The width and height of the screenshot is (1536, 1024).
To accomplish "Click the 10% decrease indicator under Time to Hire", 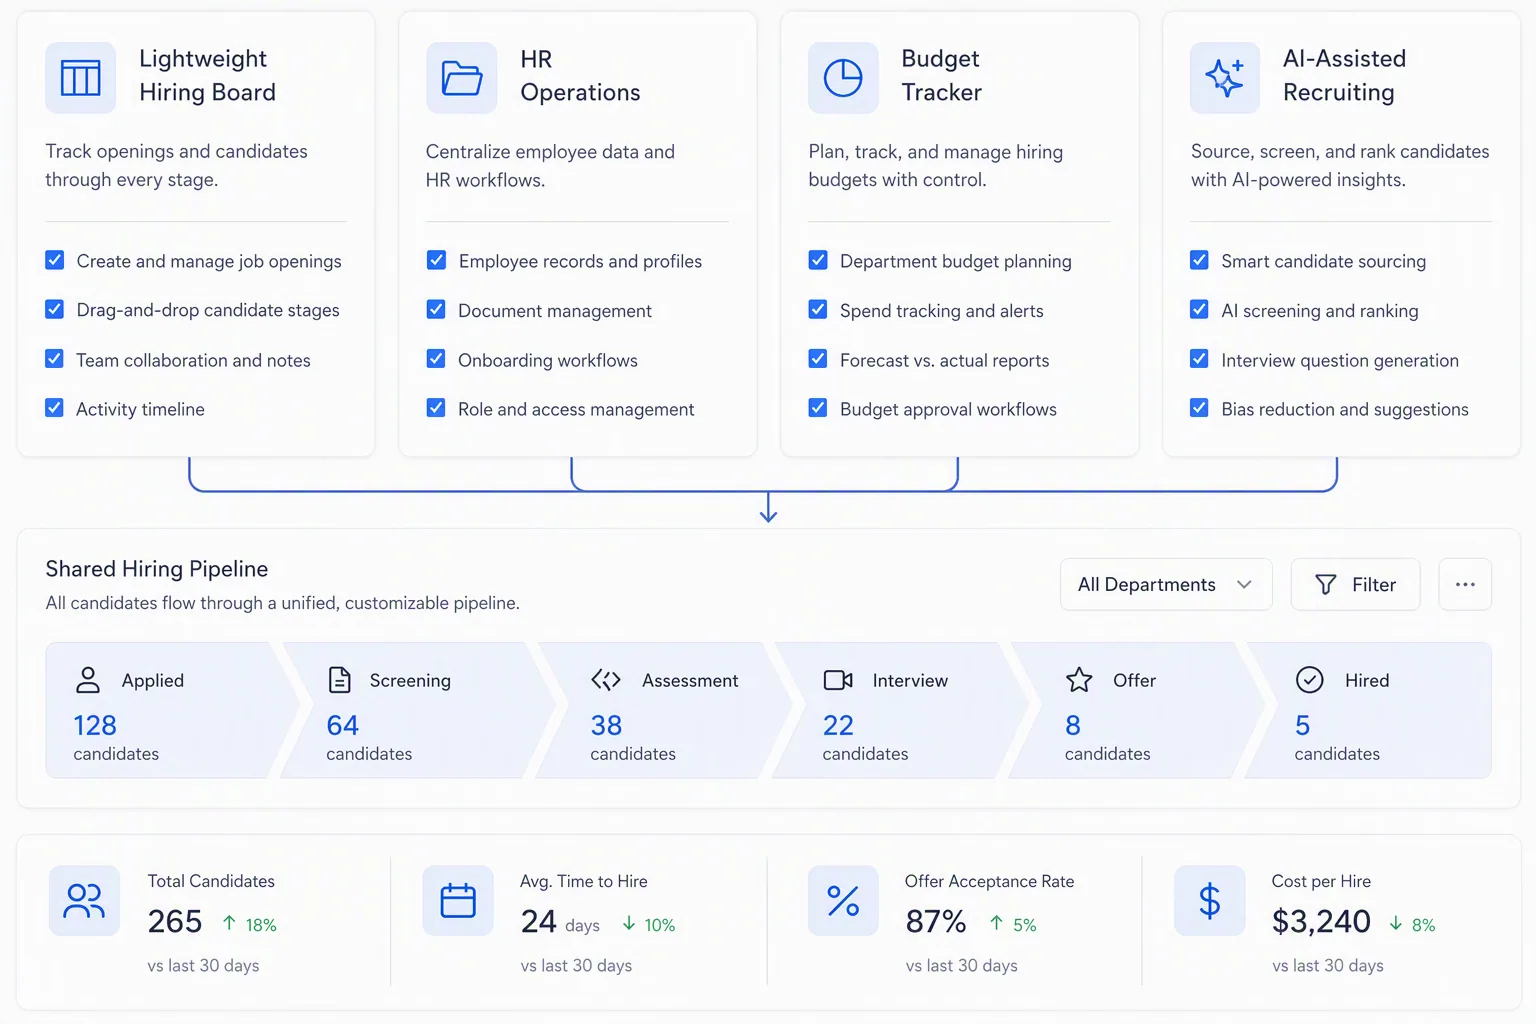I will (648, 924).
